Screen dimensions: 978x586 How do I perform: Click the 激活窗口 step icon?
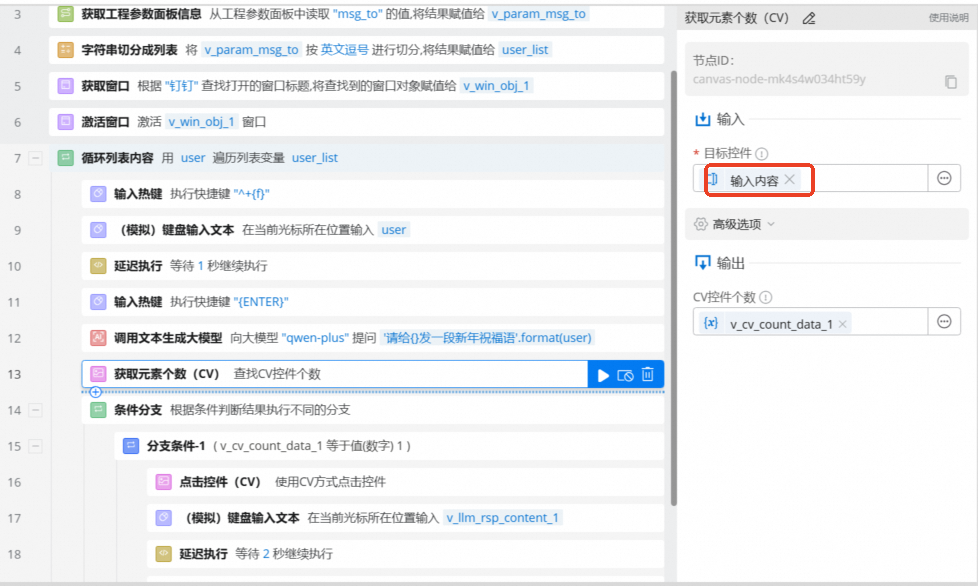[65, 122]
